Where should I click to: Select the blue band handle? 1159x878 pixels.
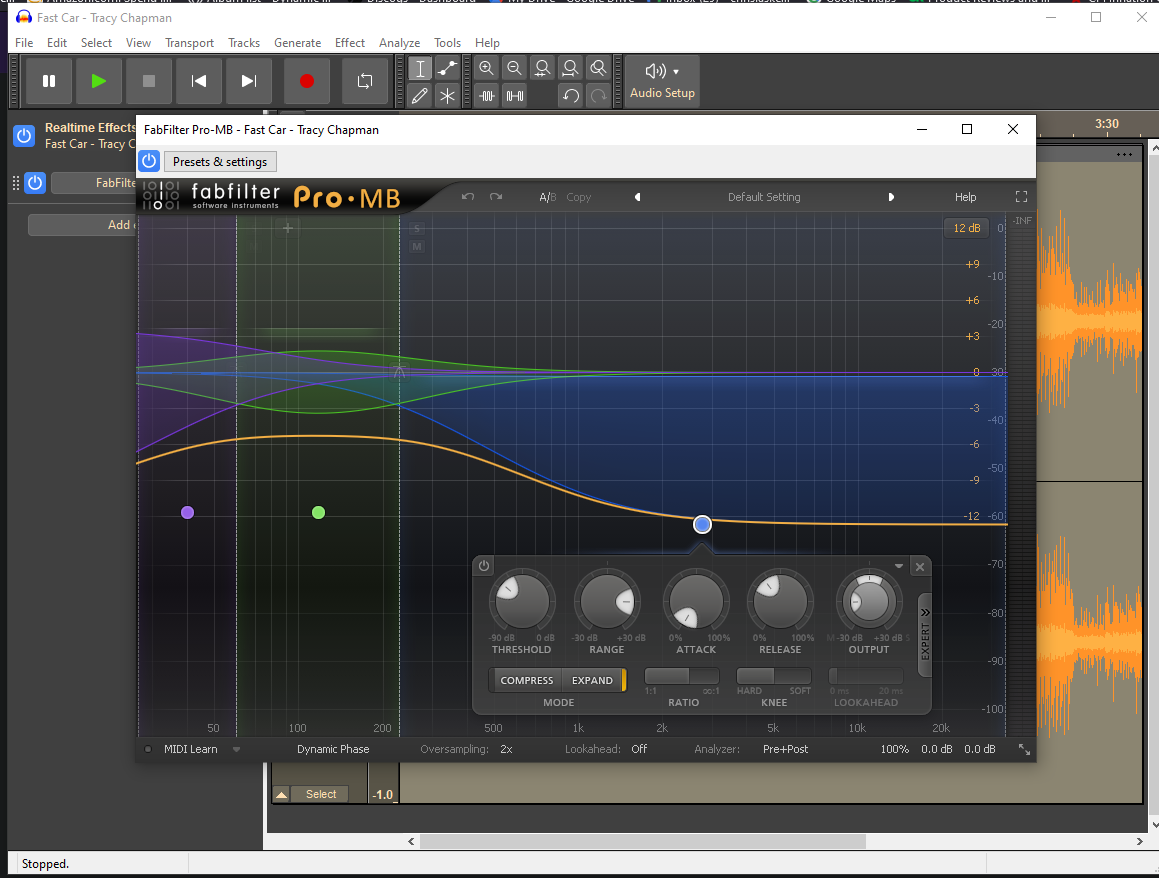[702, 524]
